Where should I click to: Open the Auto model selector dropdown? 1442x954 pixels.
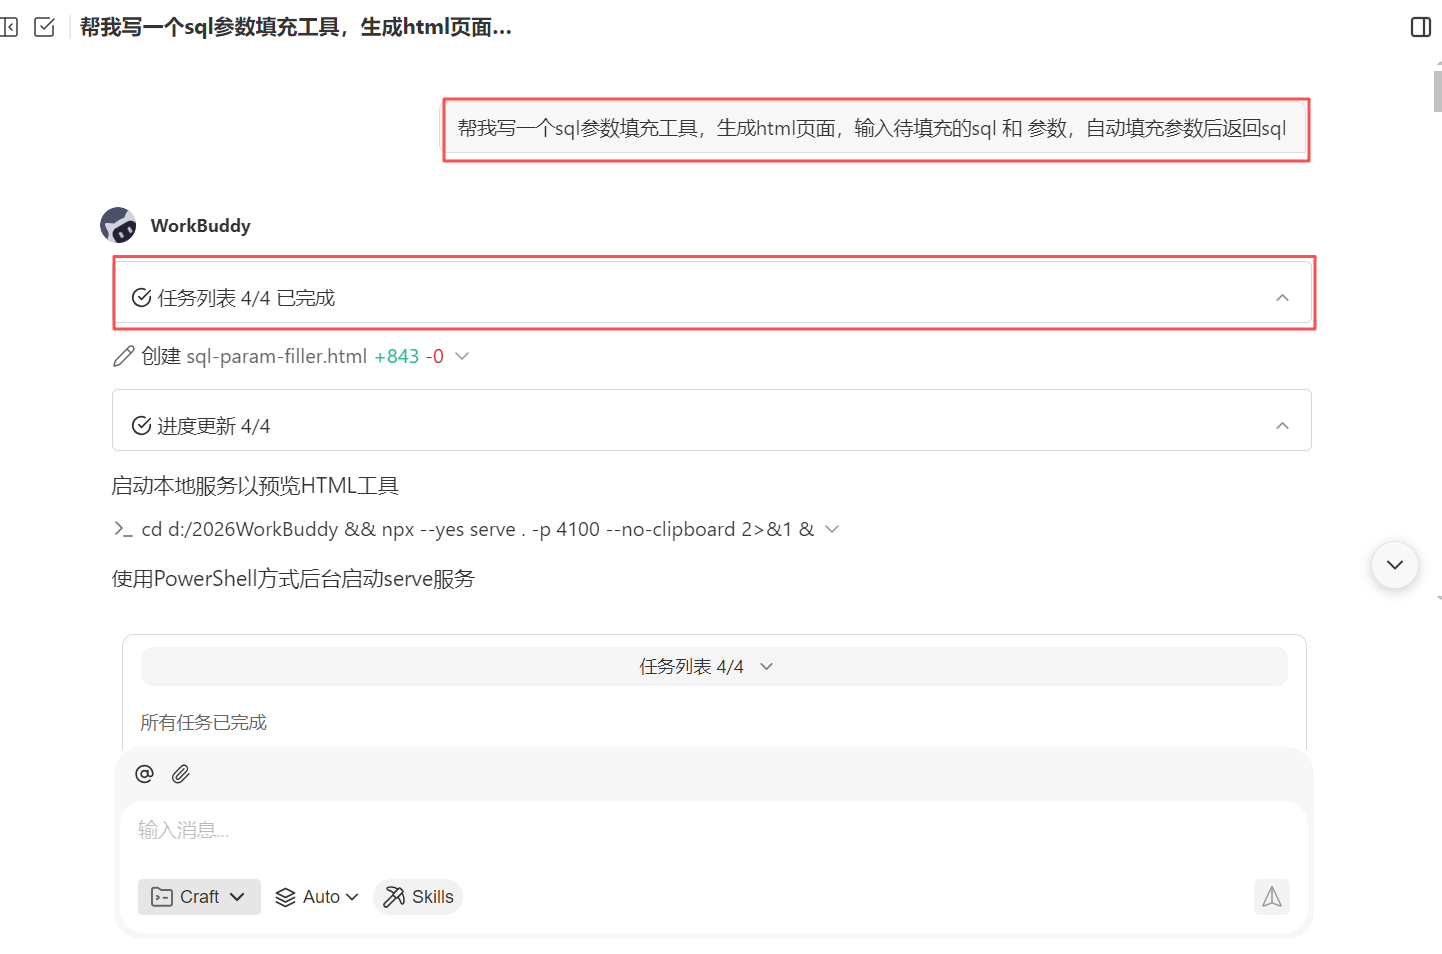pyautogui.click(x=316, y=897)
